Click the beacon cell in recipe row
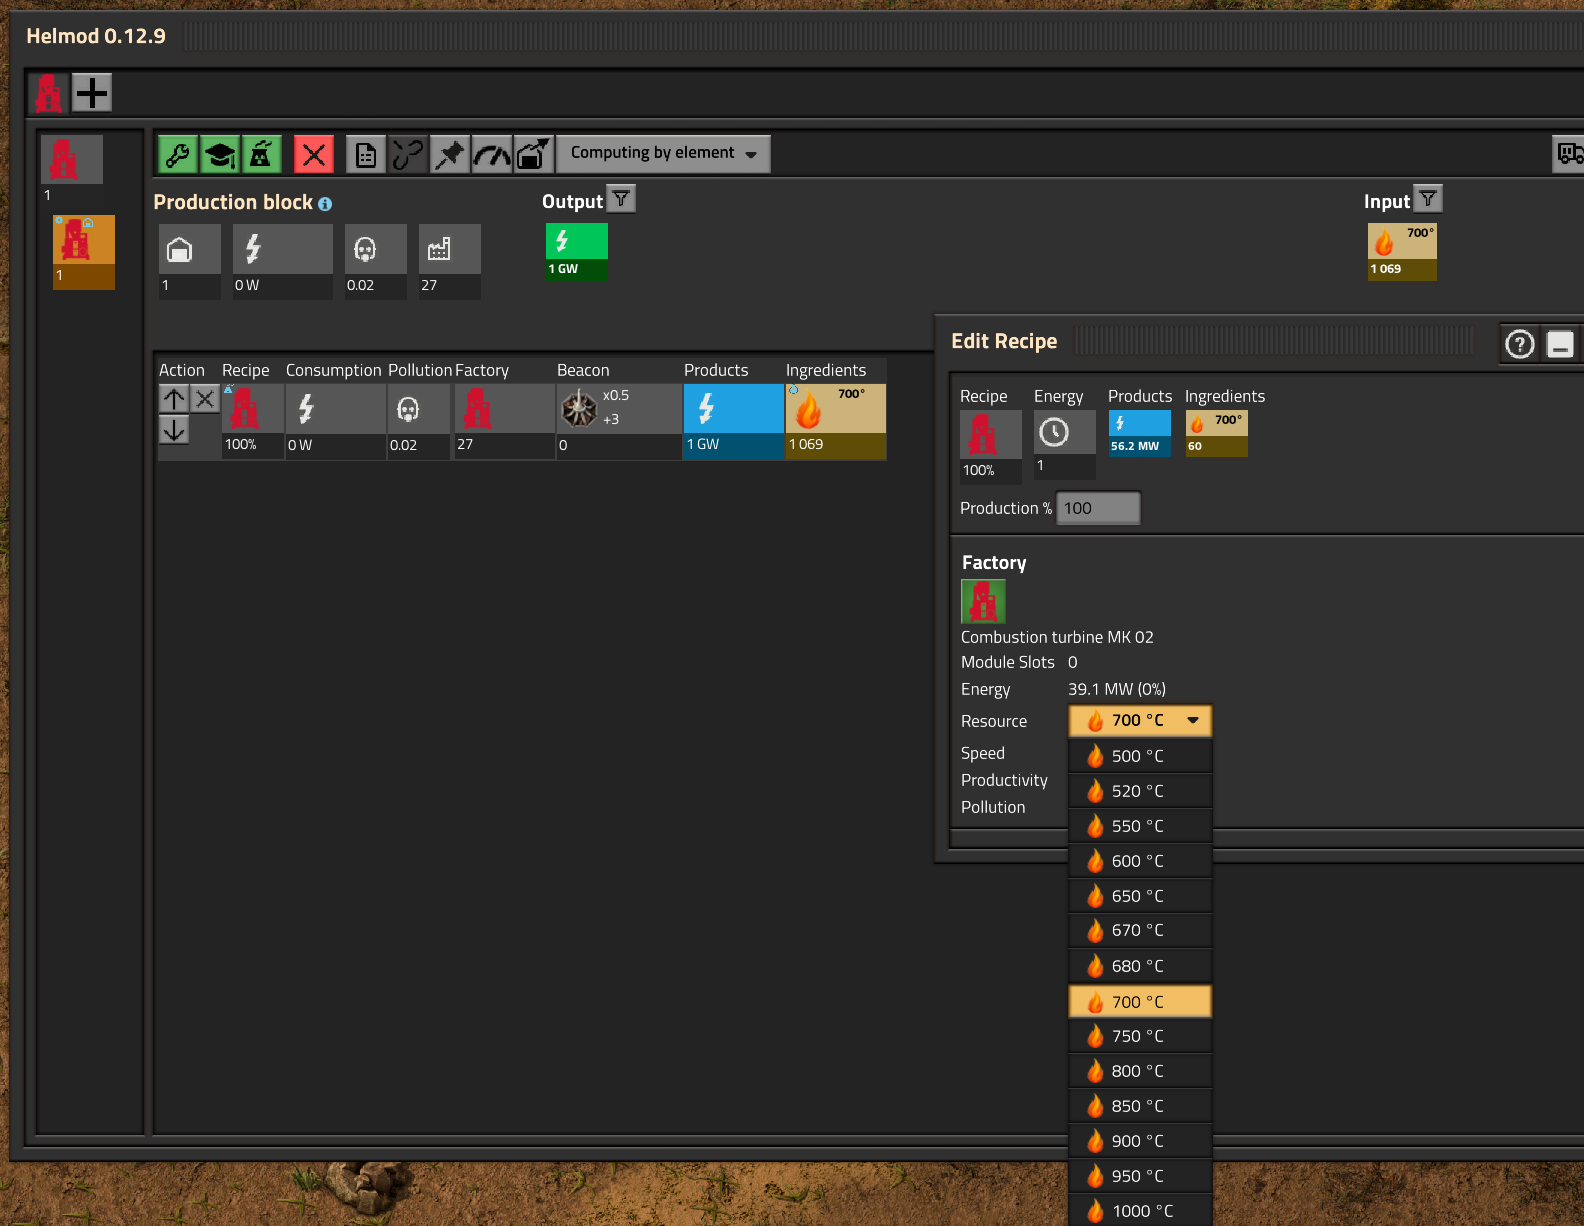 (x=619, y=421)
